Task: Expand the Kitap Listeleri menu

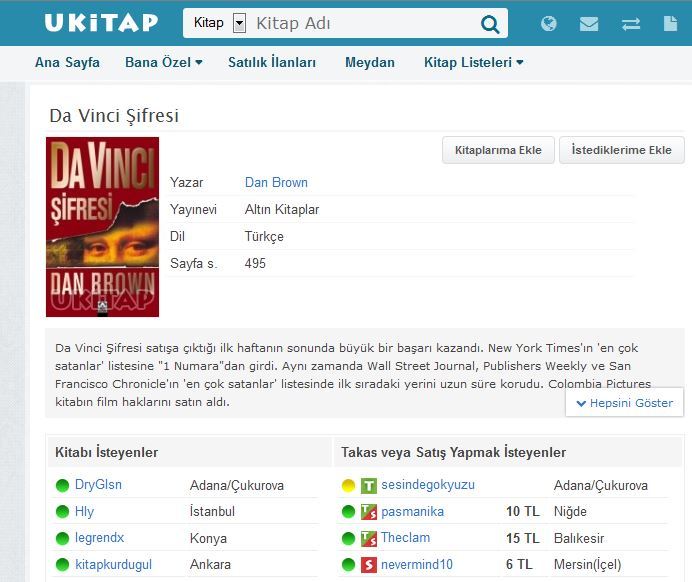Action: (473, 62)
